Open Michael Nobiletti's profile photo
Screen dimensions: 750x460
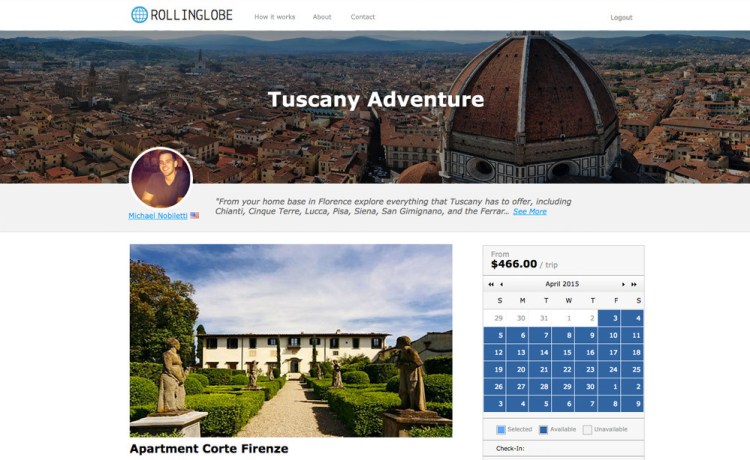pos(161,178)
